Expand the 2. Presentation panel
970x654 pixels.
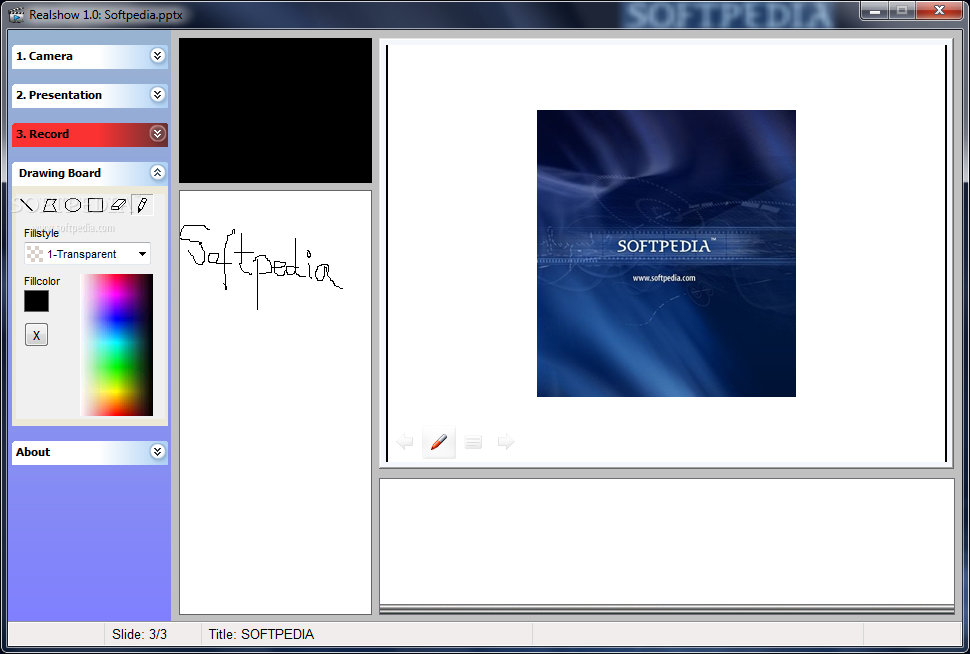90,95
